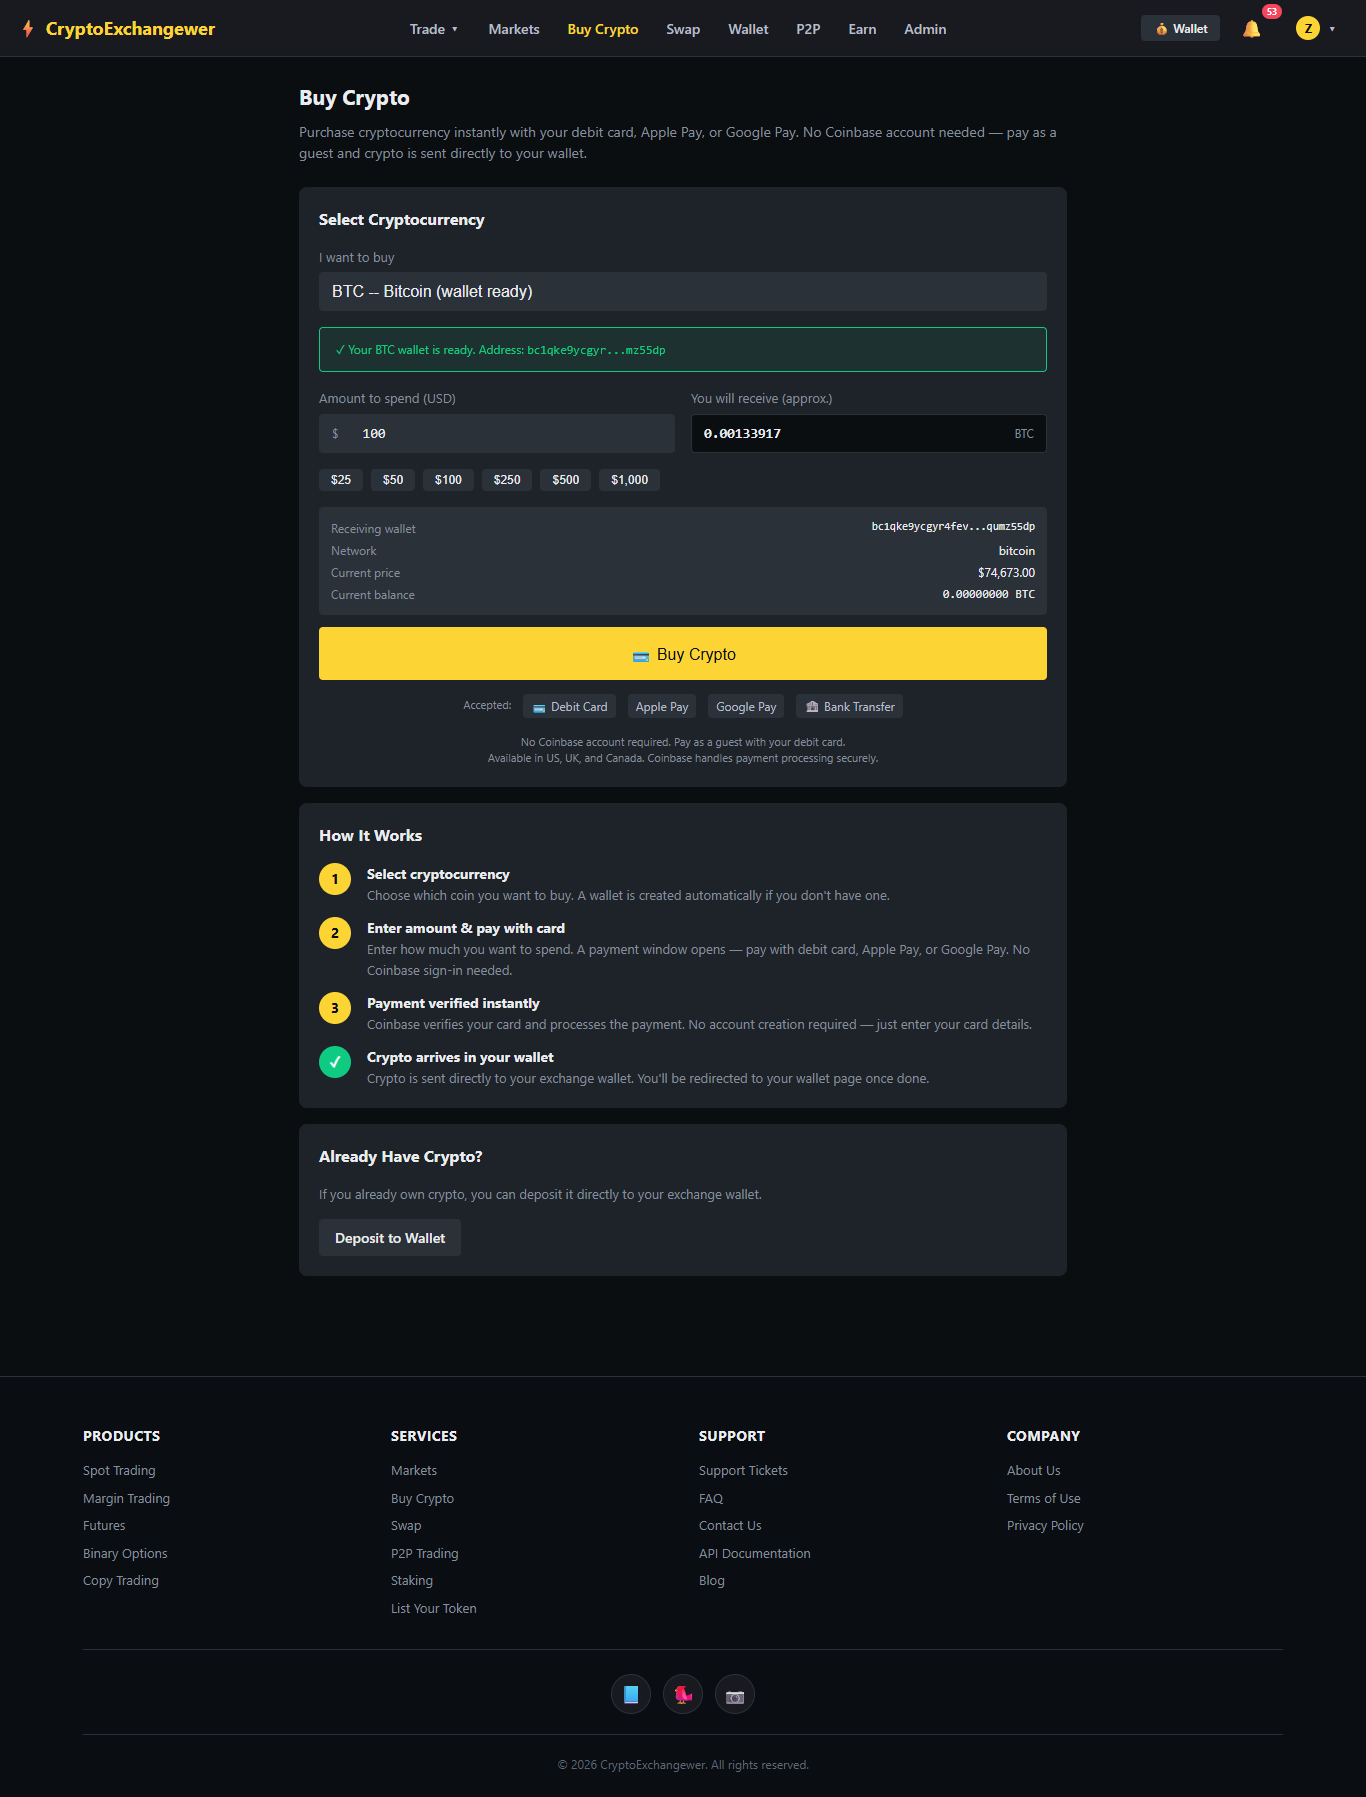Click the You will receive BTC field

pyautogui.click(x=868, y=434)
